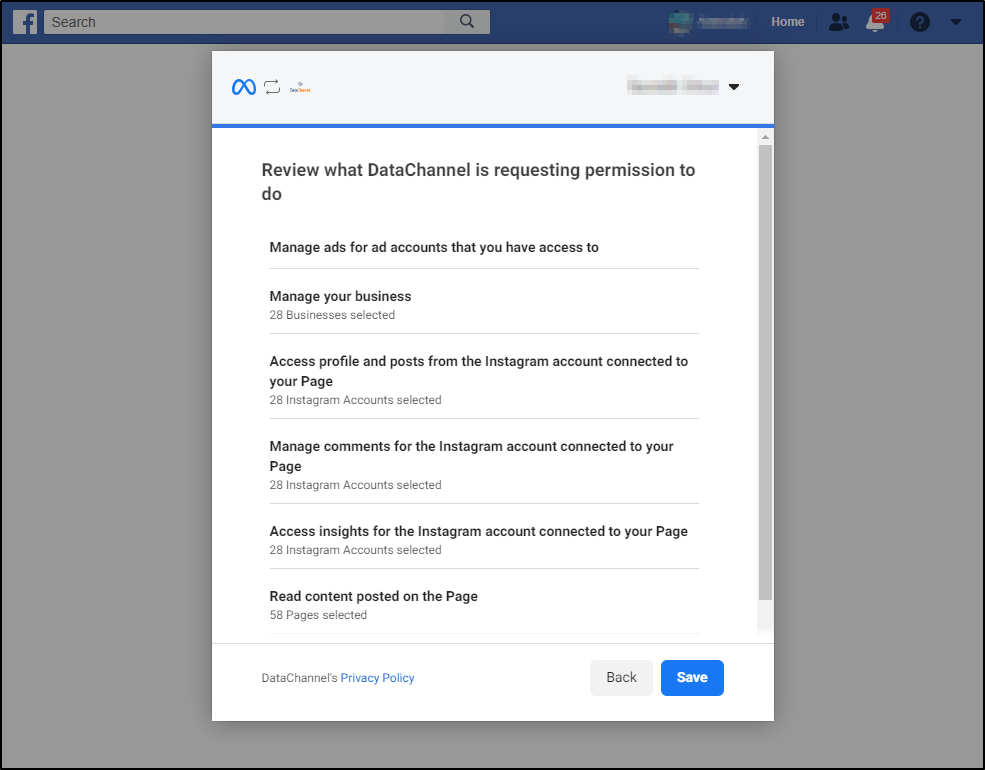Click the sync arrows icon
Image resolution: width=985 pixels, height=770 pixels.
click(272, 87)
